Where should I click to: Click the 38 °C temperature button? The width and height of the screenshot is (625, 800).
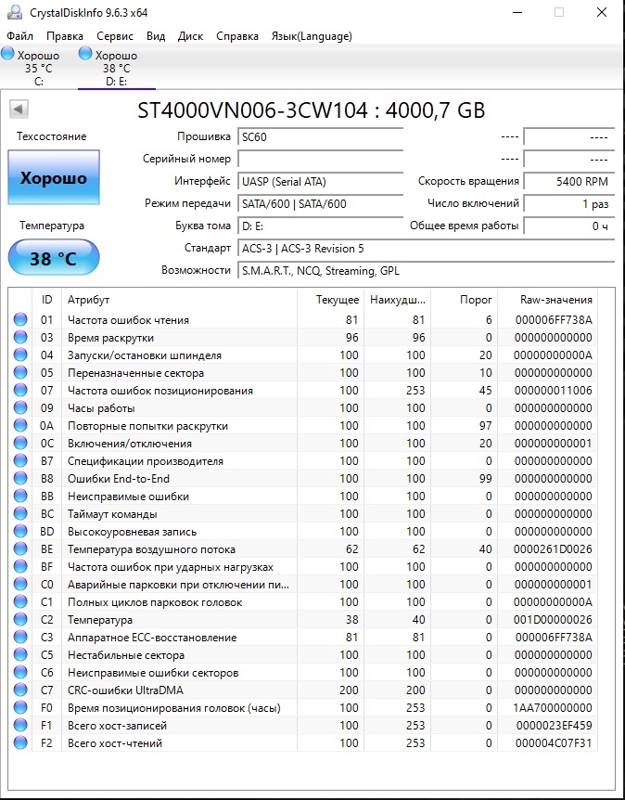pos(54,258)
